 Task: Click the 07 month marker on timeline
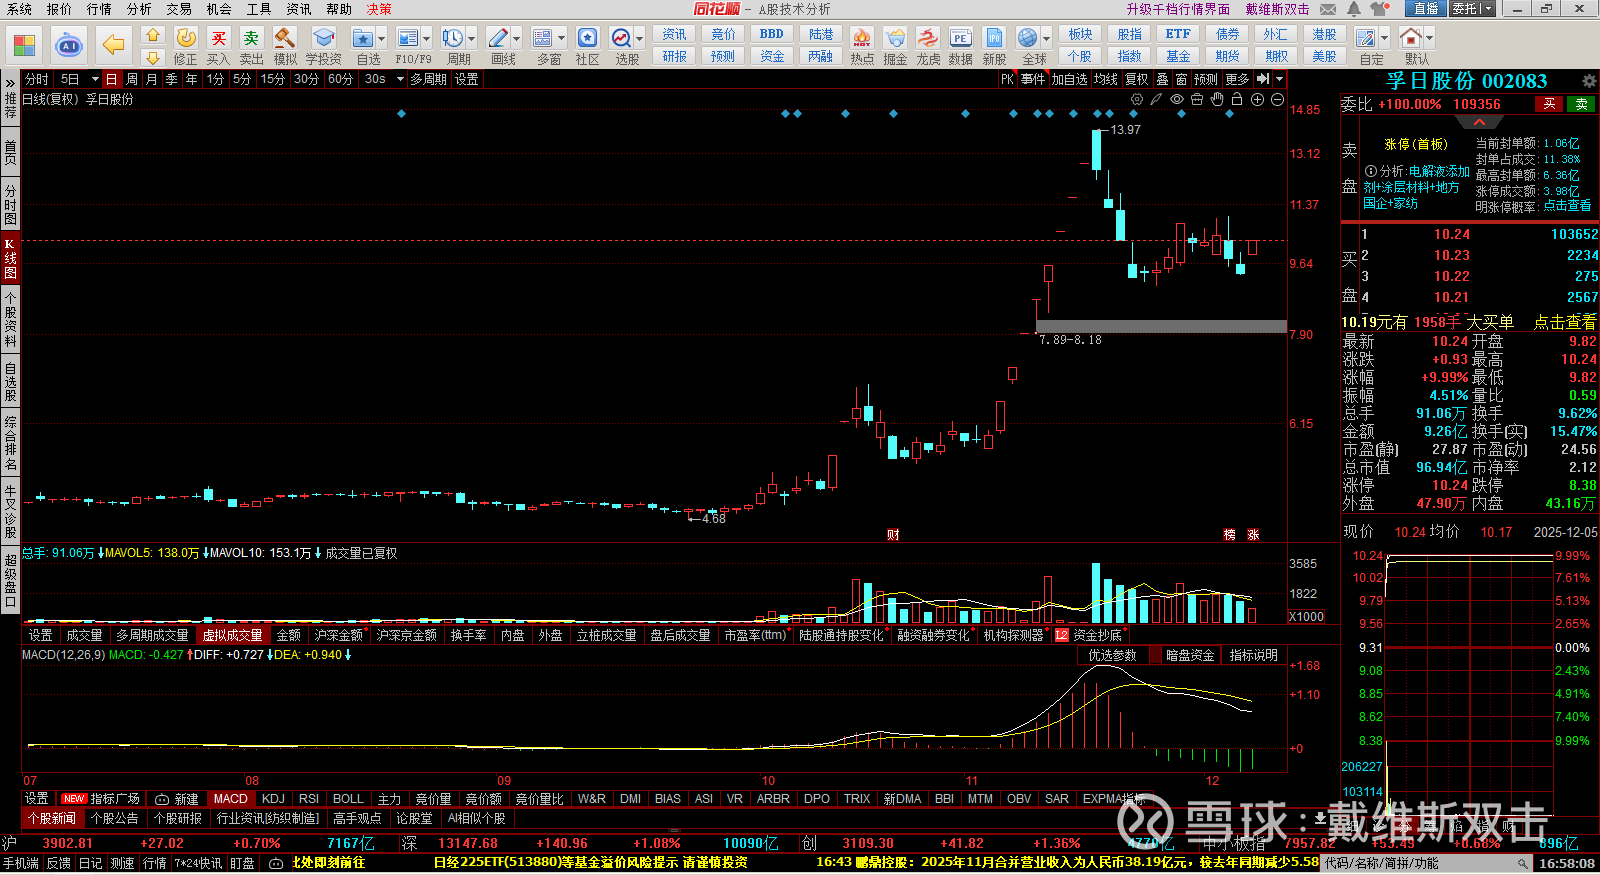30,781
